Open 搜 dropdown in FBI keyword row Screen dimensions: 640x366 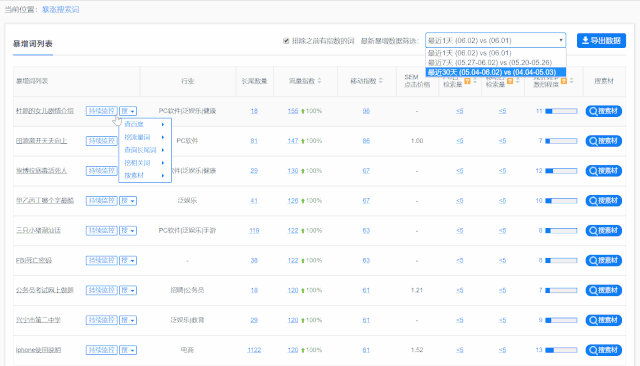coord(128,260)
